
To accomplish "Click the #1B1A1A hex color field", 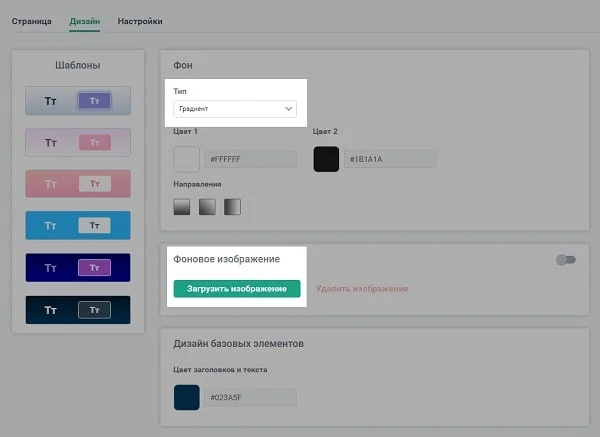I will point(390,159).
